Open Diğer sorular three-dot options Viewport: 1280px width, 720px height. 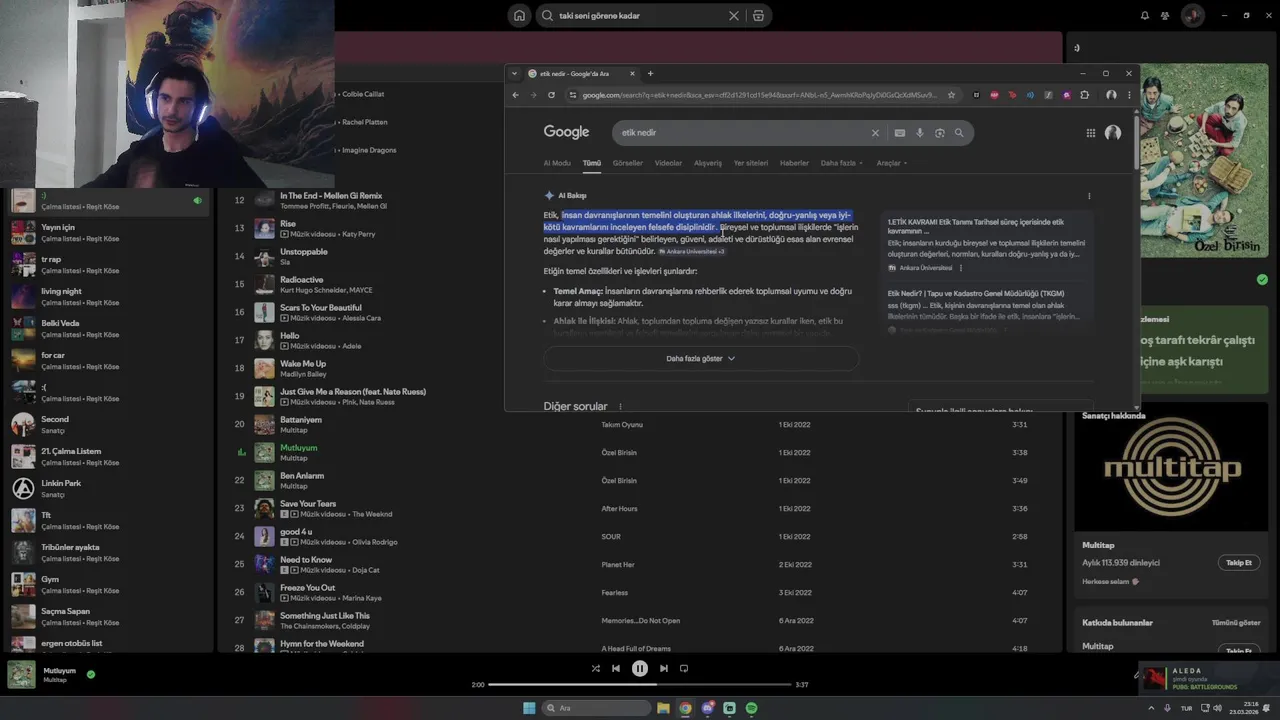click(620, 407)
